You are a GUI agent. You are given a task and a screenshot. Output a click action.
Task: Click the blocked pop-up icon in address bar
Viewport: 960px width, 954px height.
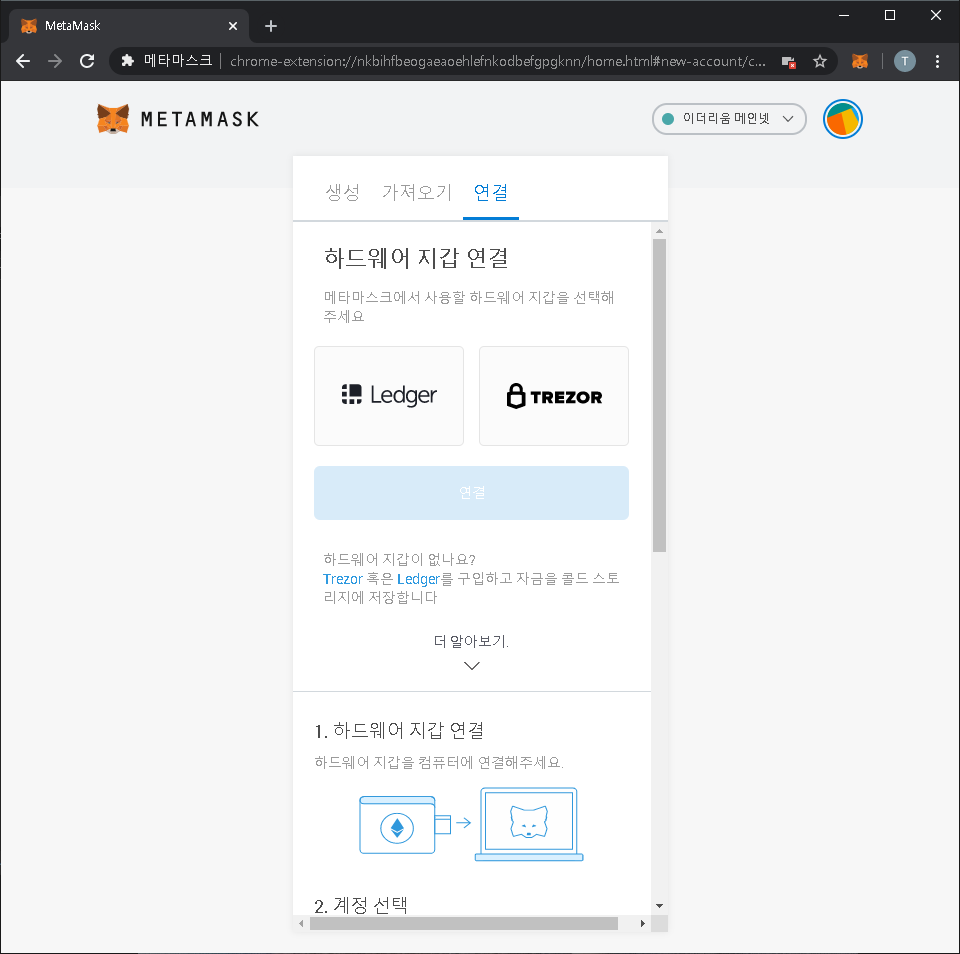pos(788,61)
